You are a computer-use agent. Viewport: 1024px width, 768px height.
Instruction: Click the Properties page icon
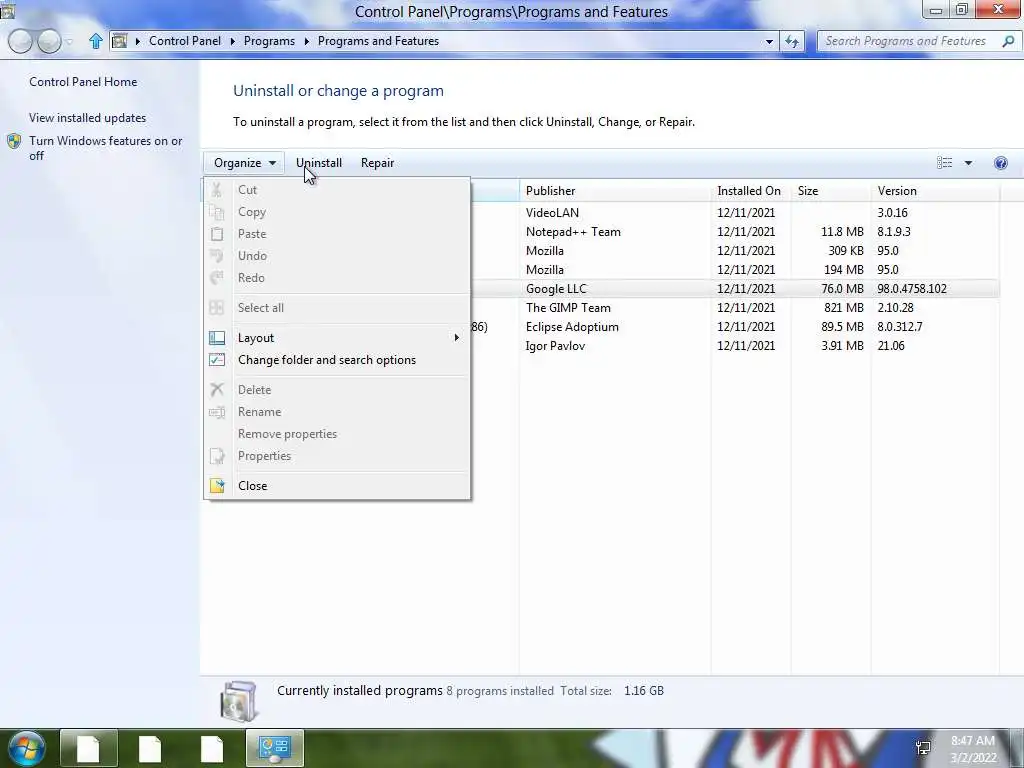point(217,456)
